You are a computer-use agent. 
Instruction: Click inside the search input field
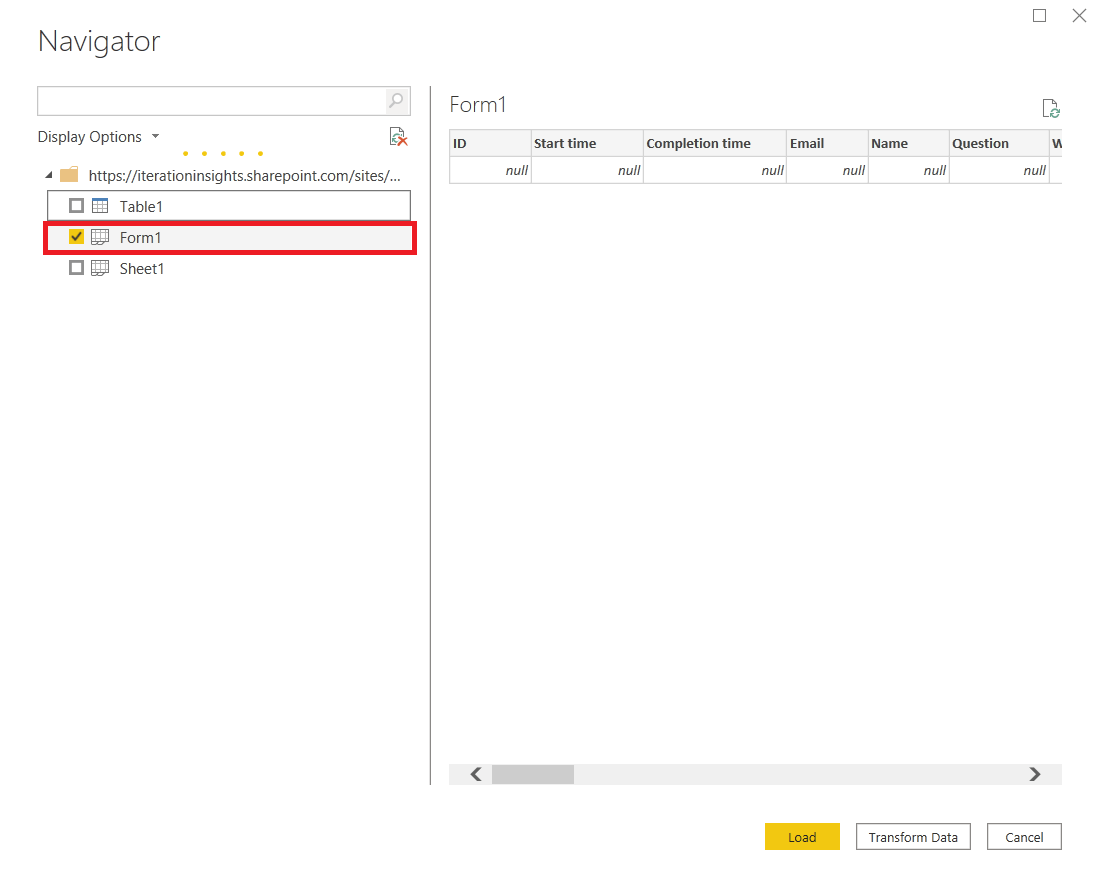click(200, 100)
